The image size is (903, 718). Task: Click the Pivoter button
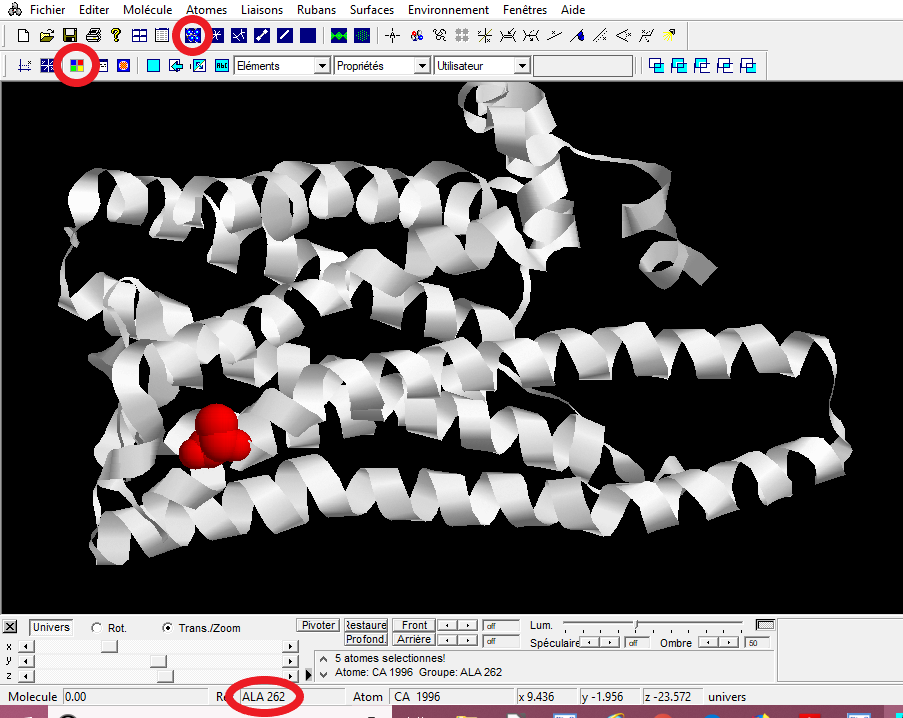point(318,625)
